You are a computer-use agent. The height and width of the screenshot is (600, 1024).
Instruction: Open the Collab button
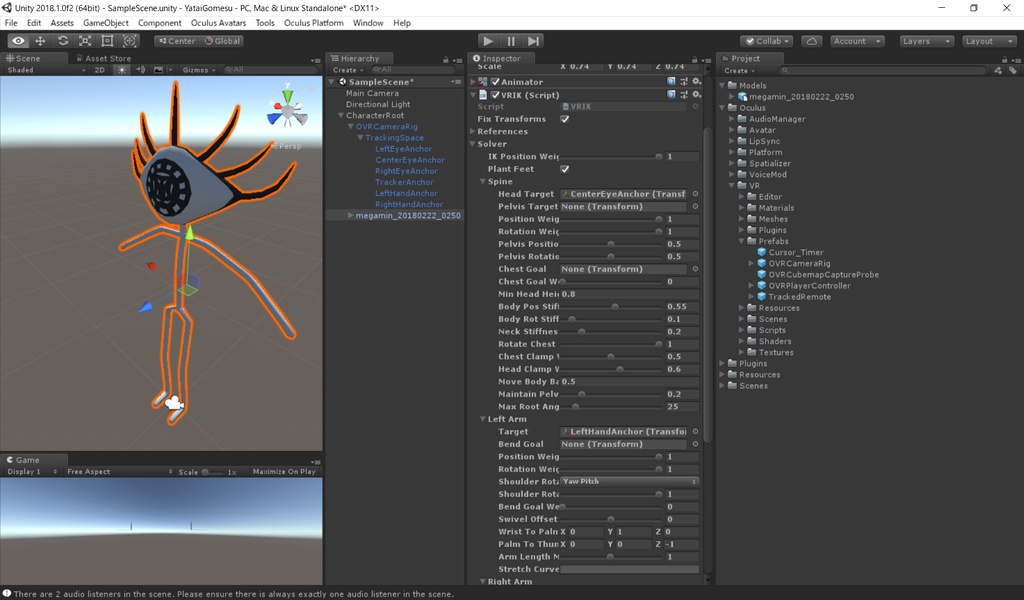click(x=767, y=41)
